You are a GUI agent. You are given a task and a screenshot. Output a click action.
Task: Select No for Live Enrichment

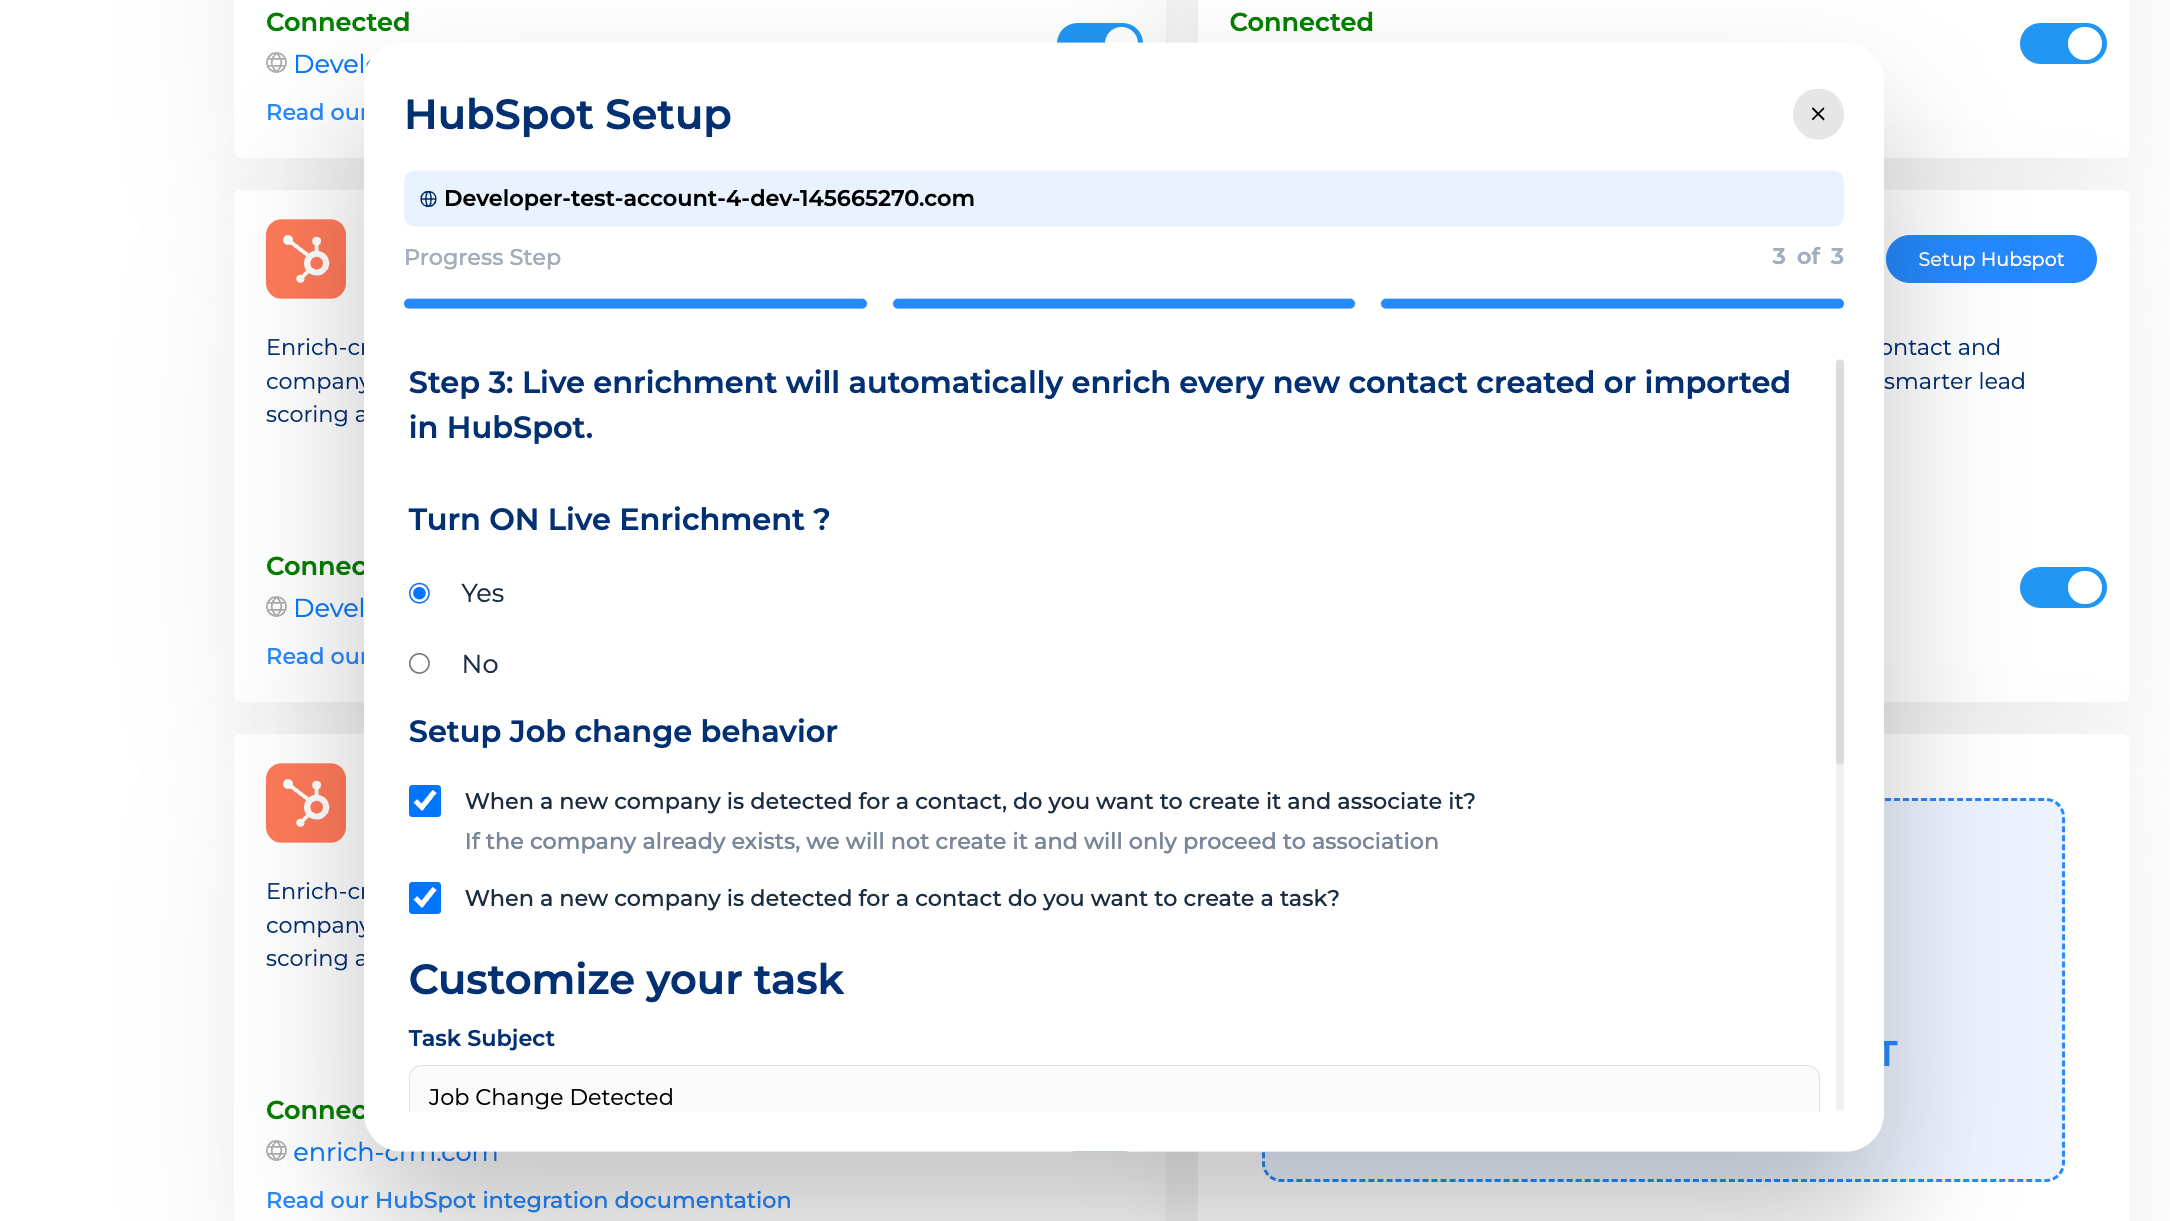(420, 664)
